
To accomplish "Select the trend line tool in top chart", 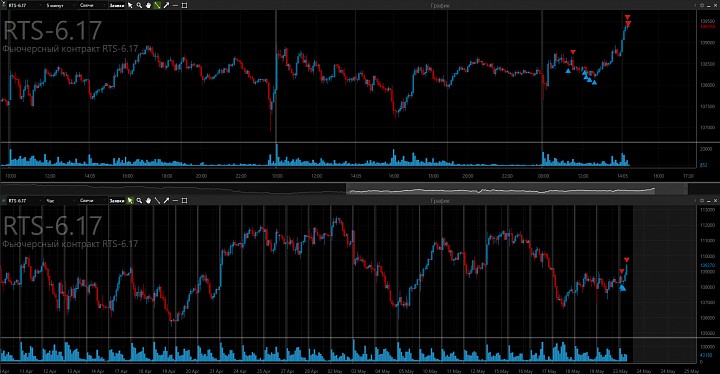I will coord(157,6).
